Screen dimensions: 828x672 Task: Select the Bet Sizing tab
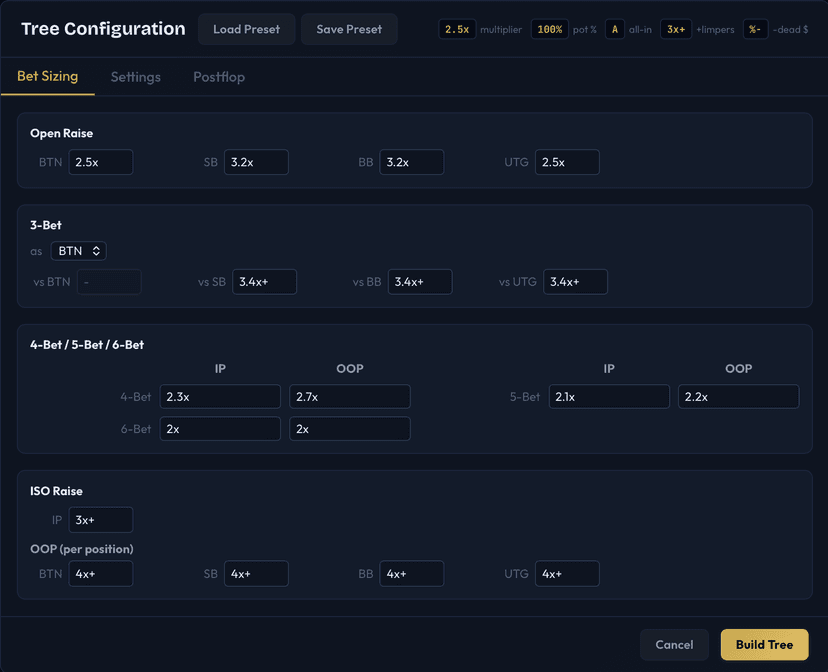coord(48,77)
